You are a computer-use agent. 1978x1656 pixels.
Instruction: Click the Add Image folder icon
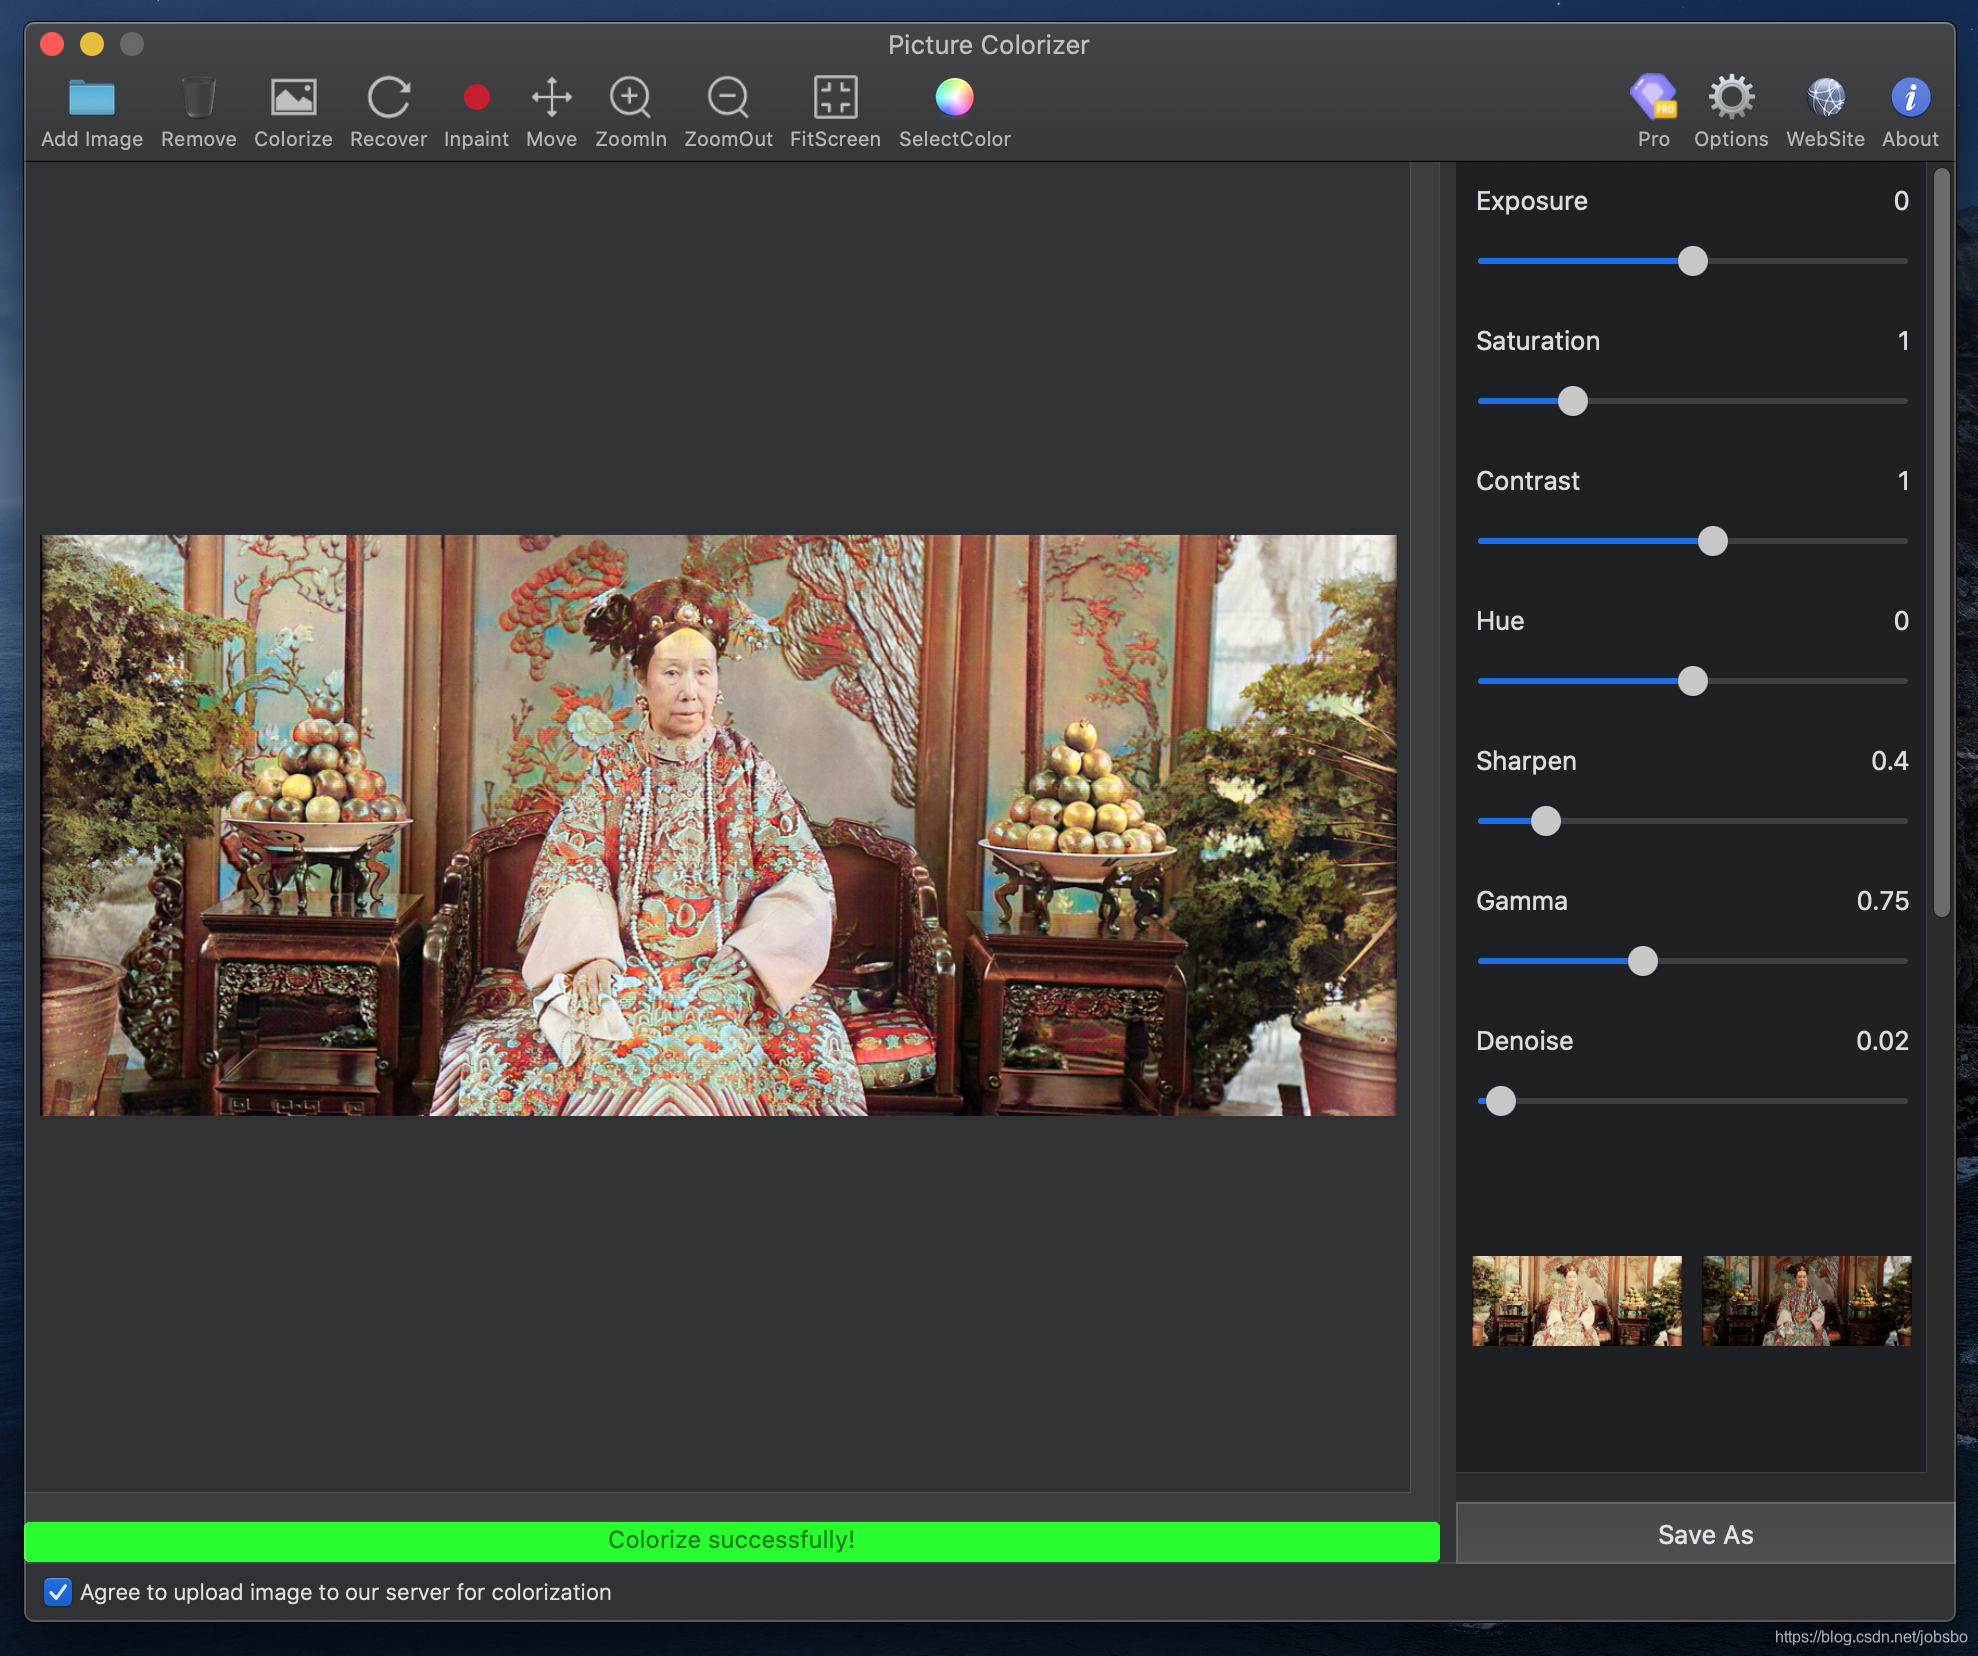pyautogui.click(x=91, y=98)
